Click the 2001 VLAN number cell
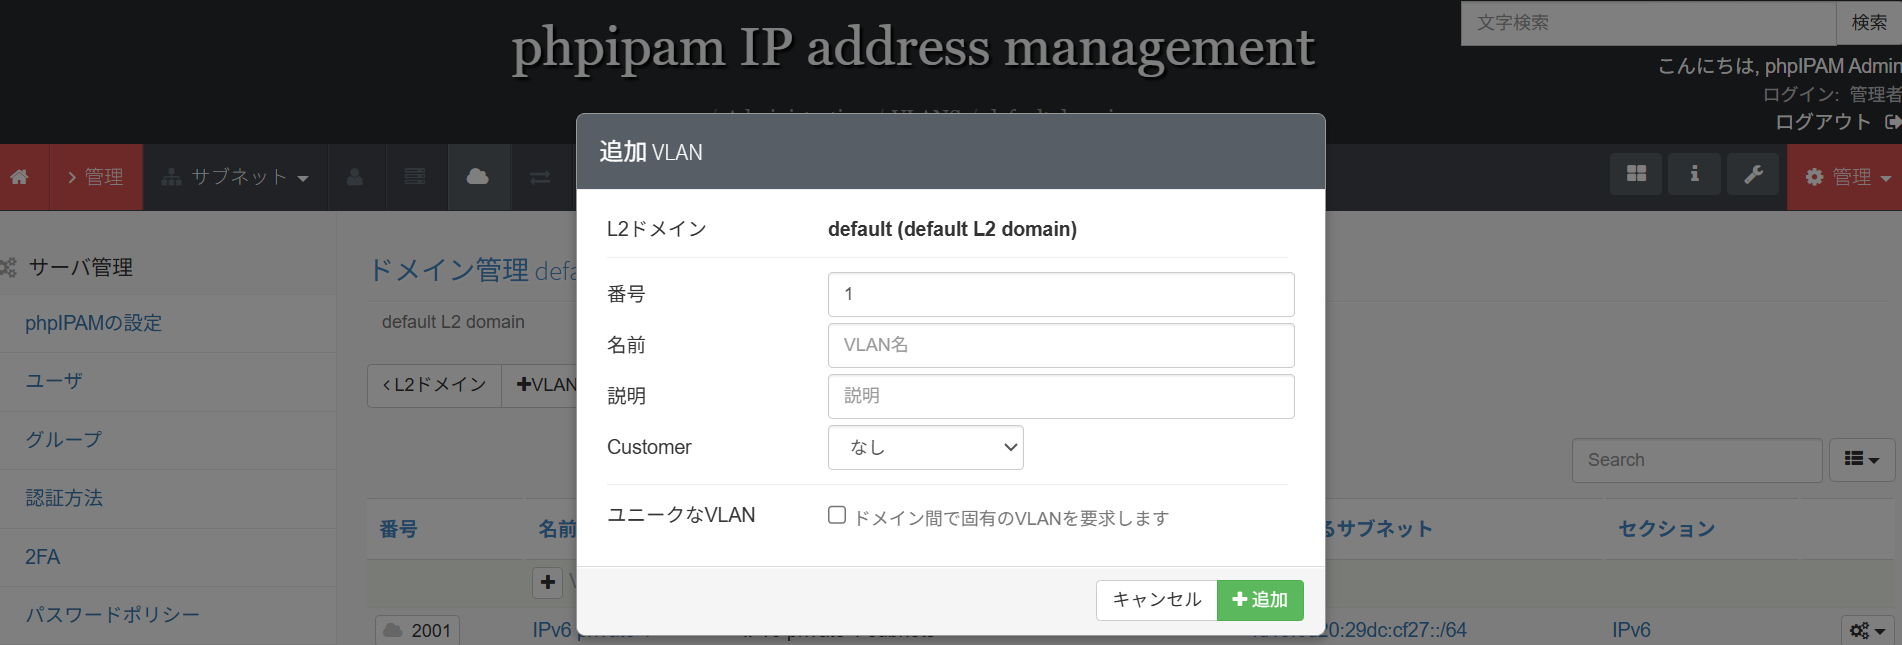 (x=418, y=631)
